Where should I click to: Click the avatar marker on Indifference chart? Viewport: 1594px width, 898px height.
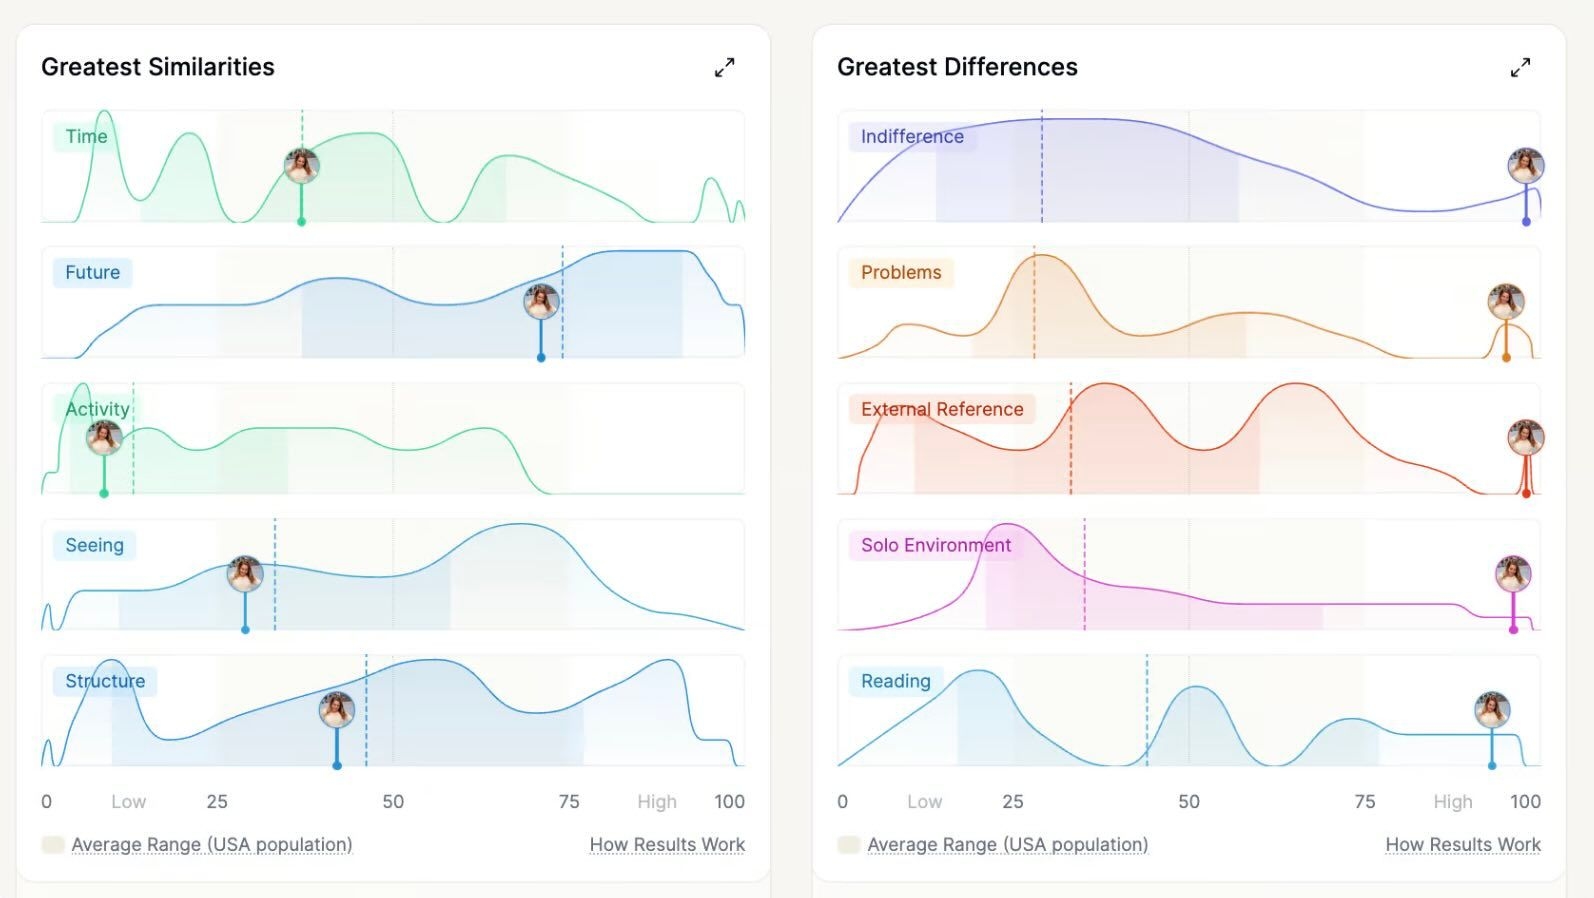point(1526,165)
